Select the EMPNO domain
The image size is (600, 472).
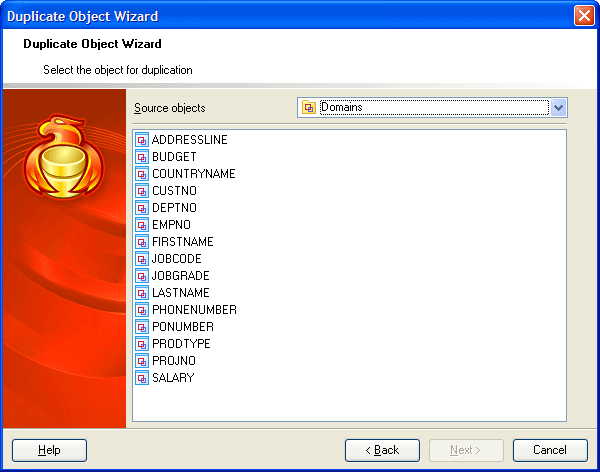(x=171, y=225)
